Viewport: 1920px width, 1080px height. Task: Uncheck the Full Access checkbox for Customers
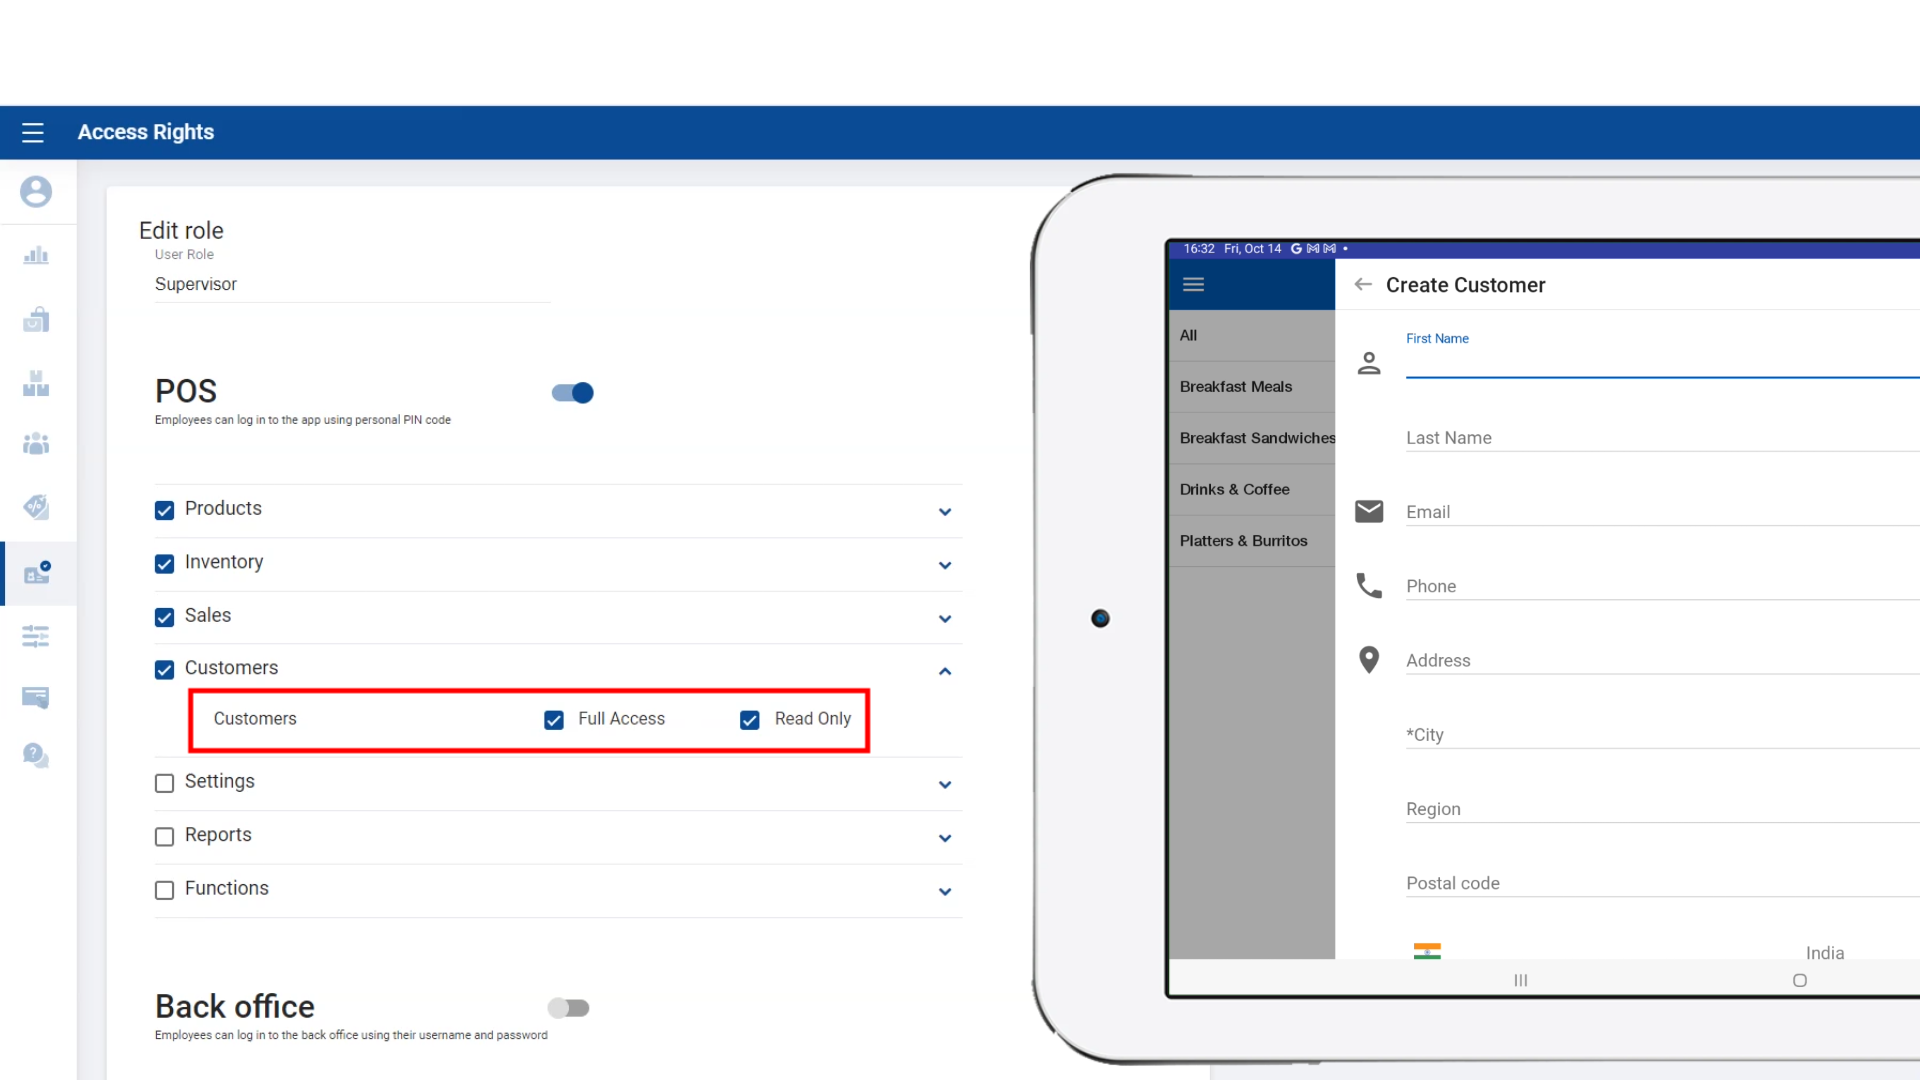pos(554,720)
